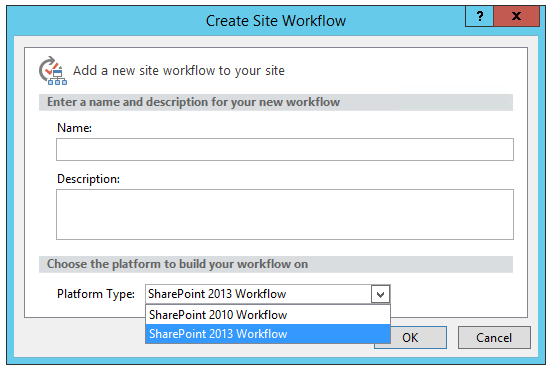Dismiss dialog with Cancel button
Viewport: 551px width, 370px height.
point(494,338)
